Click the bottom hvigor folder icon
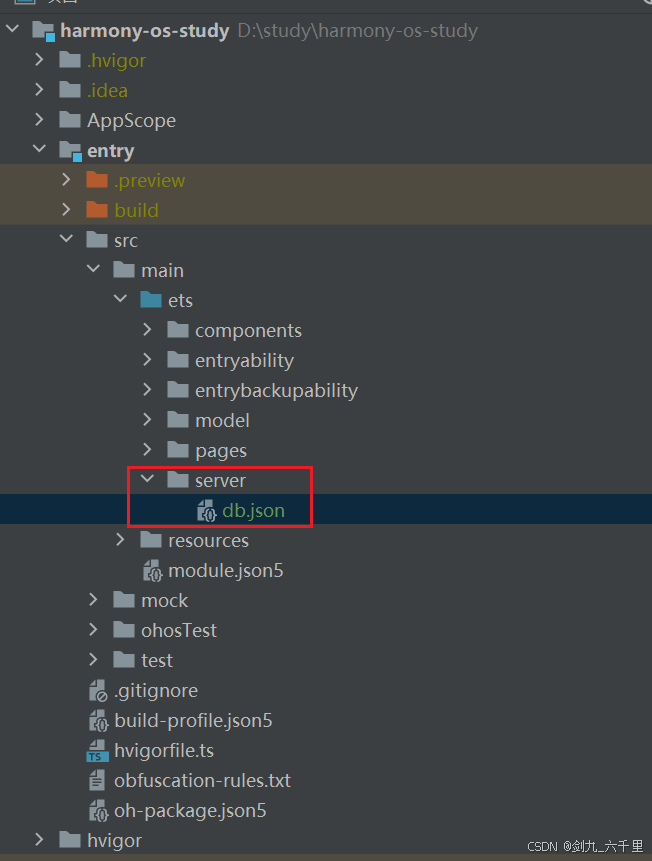Screen dimensions: 652x861 click(70, 840)
